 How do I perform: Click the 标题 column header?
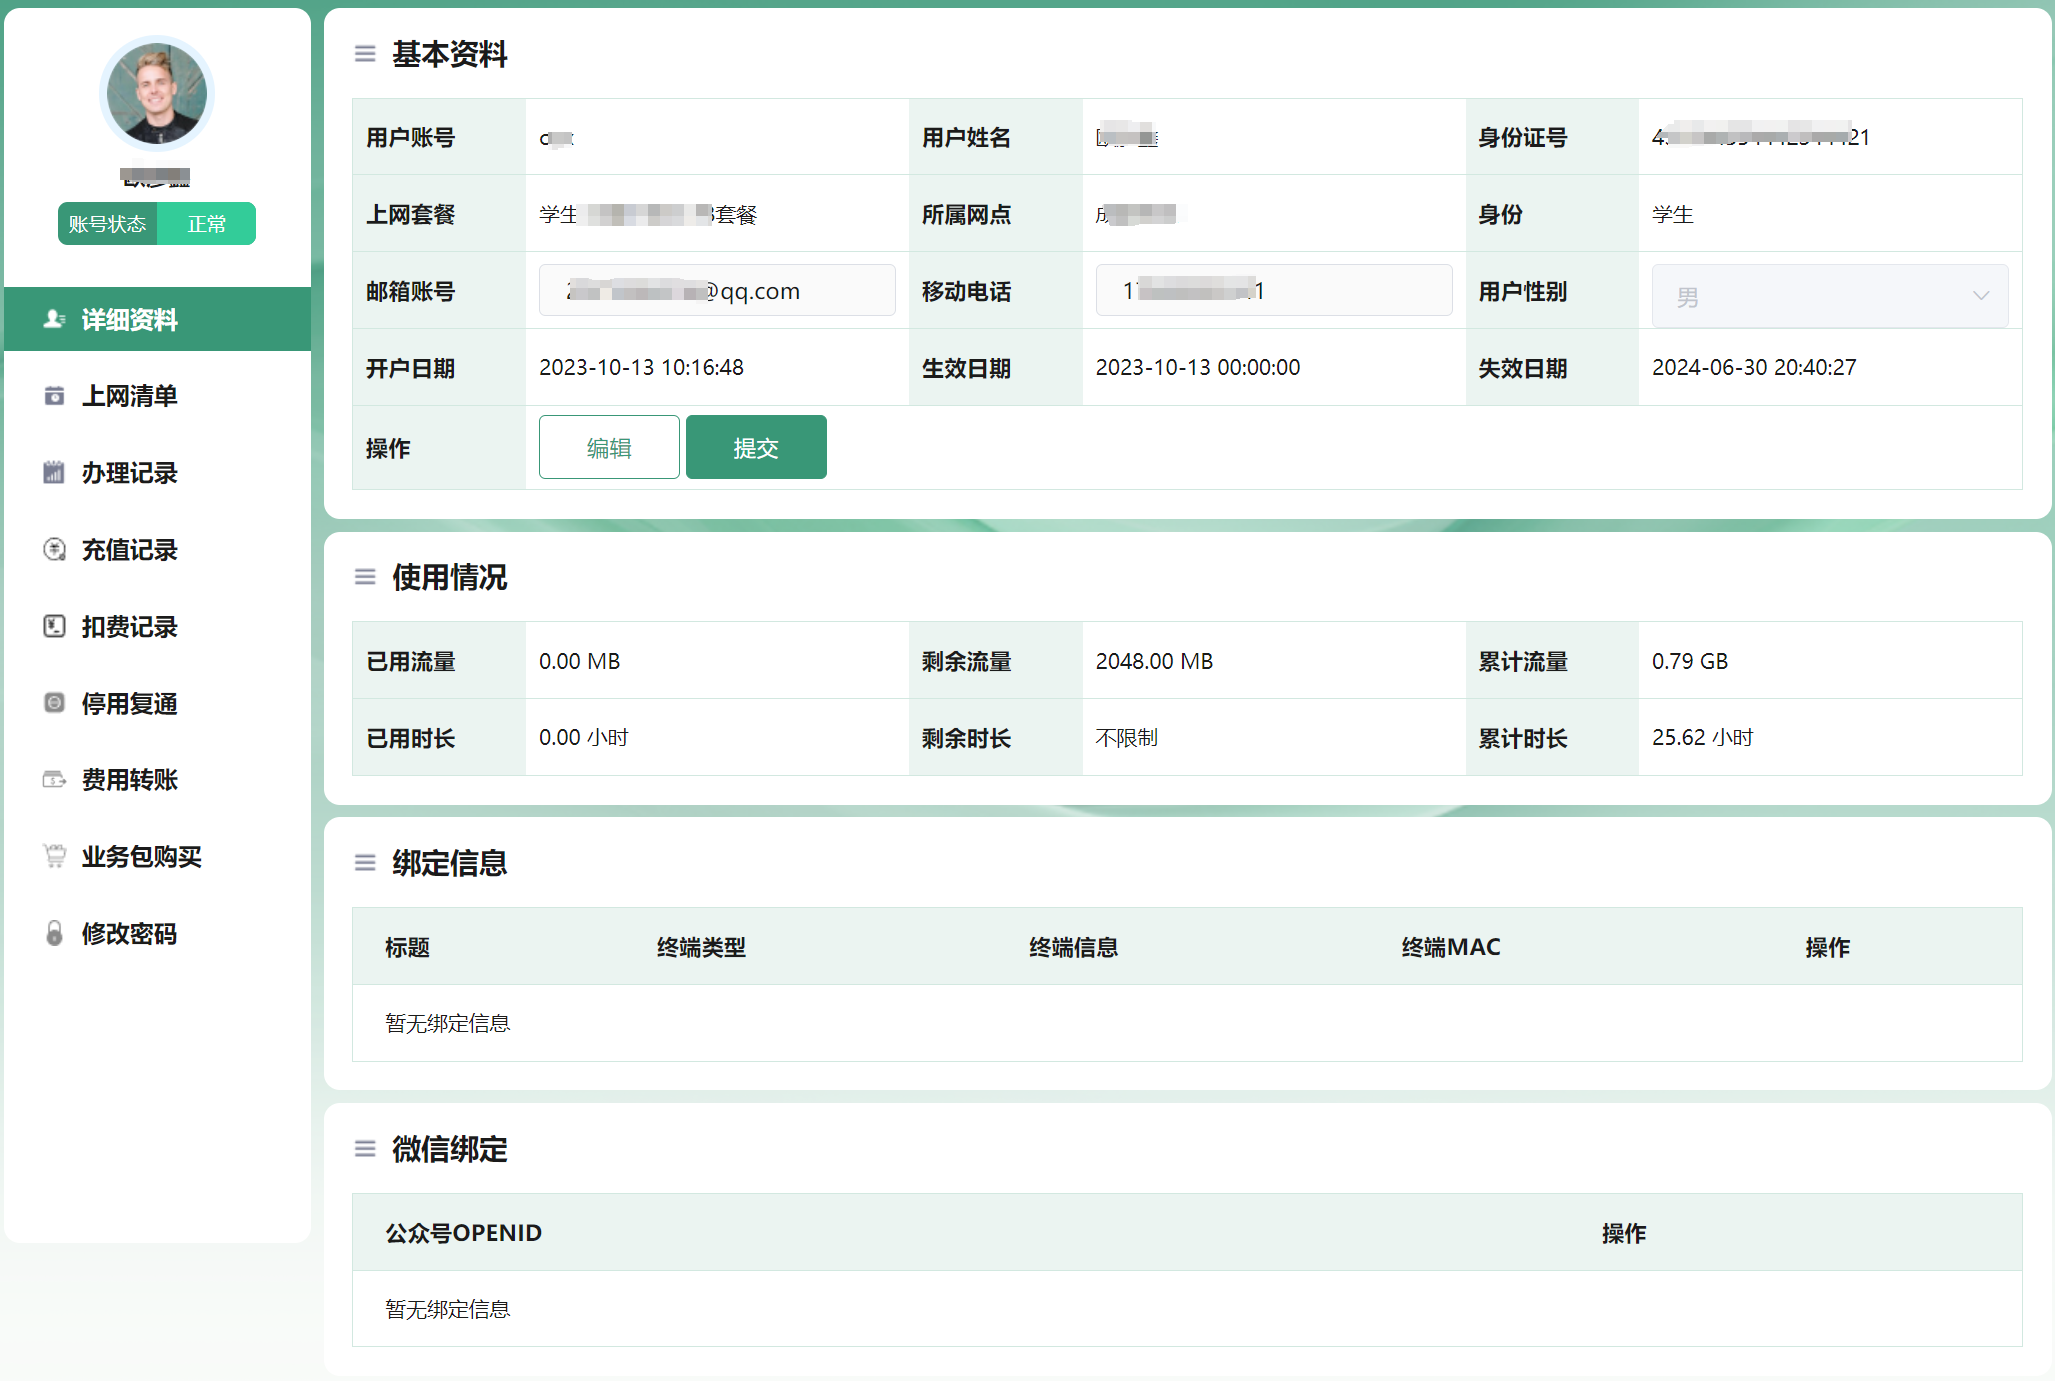click(x=407, y=947)
